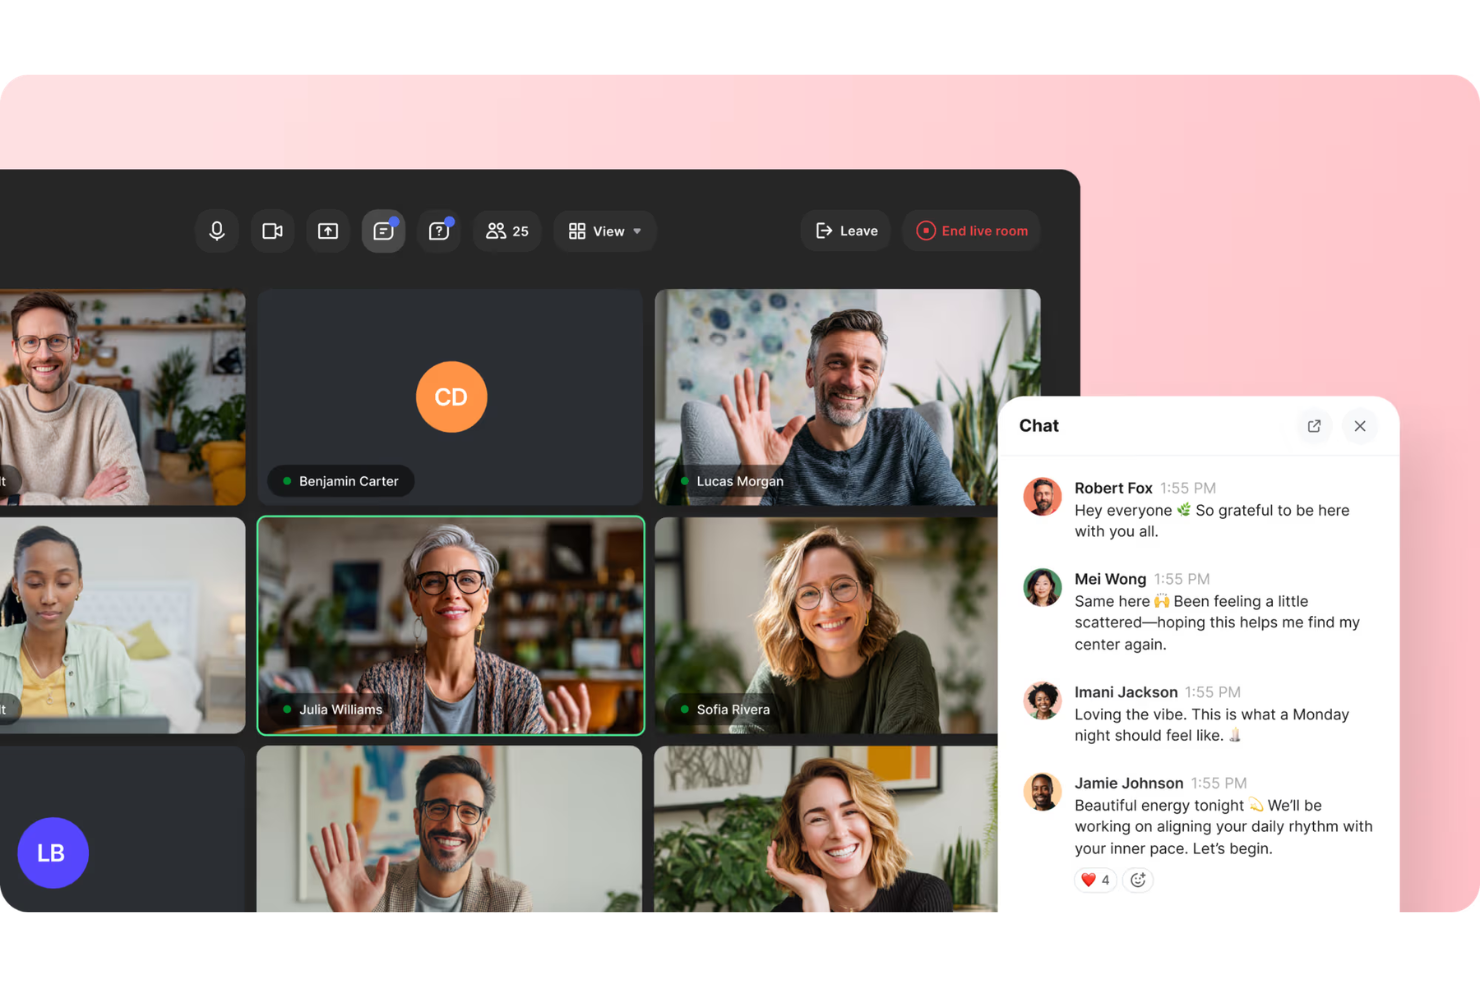Open Imani Jackson's chat avatar
Viewport: 1480px width, 987px height.
[x=1042, y=701]
